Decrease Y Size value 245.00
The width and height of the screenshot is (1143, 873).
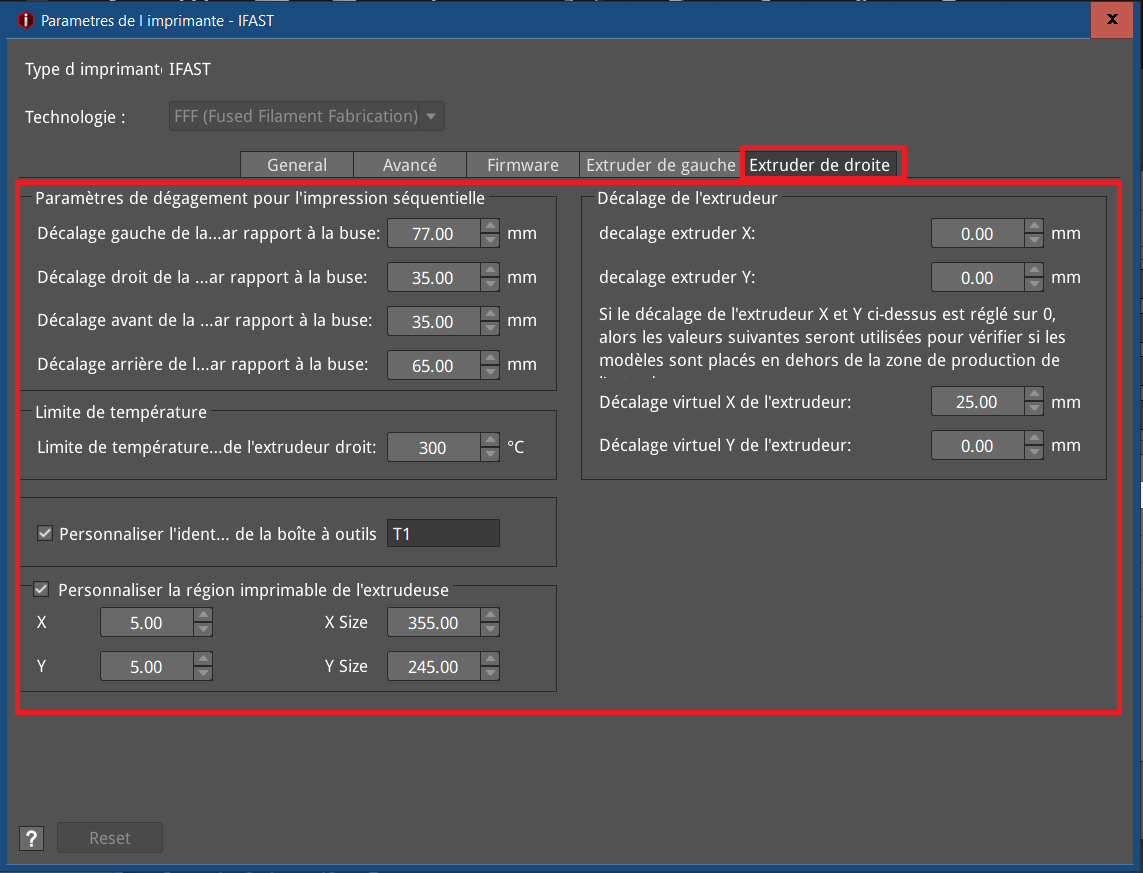tap(491, 673)
